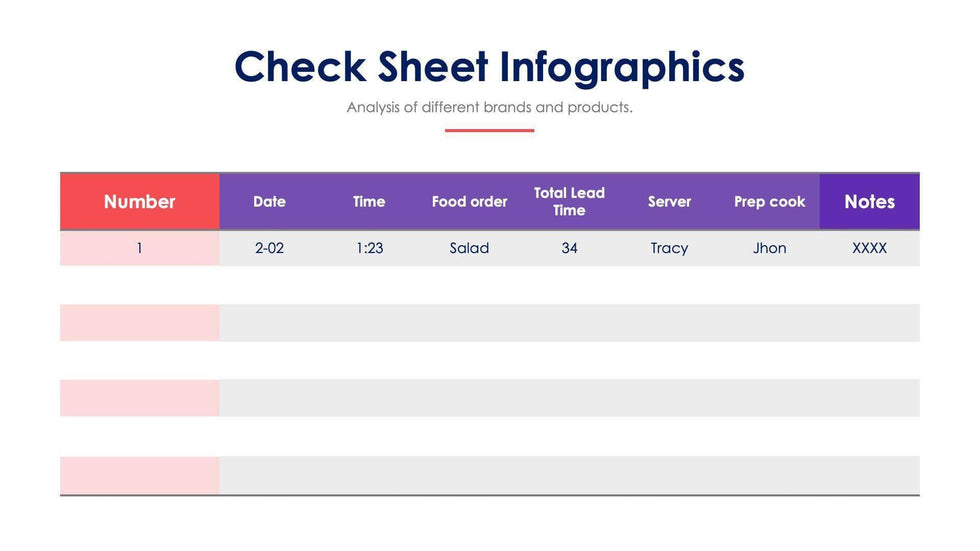
Task: Click the Check Sheet Infographics title
Action: click(x=489, y=67)
